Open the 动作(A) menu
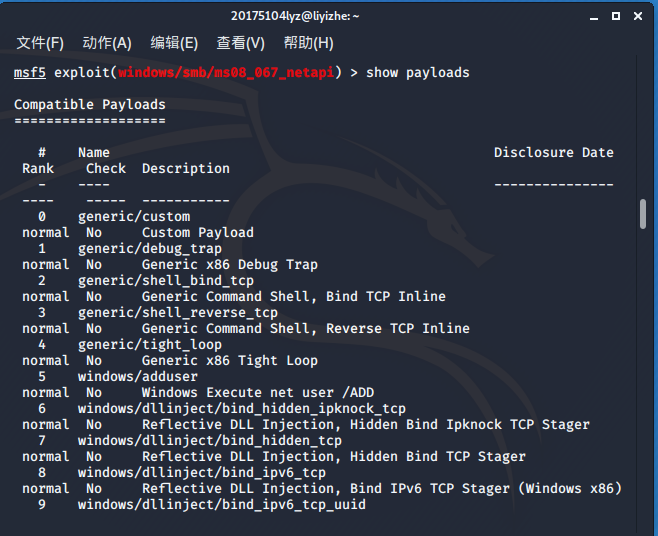 107,43
